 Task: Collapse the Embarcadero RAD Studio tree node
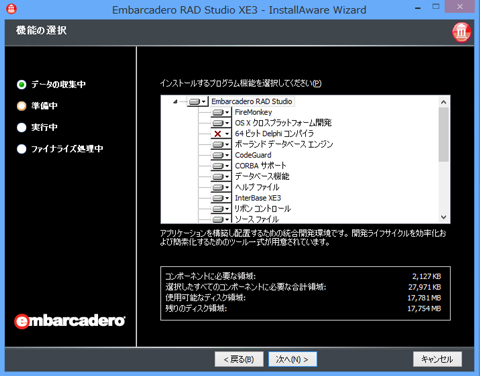175,102
